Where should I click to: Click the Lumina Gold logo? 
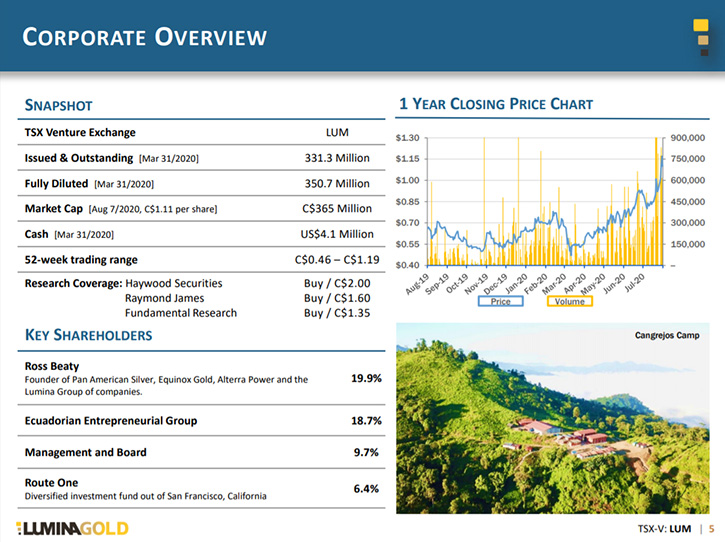tap(72, 528)
